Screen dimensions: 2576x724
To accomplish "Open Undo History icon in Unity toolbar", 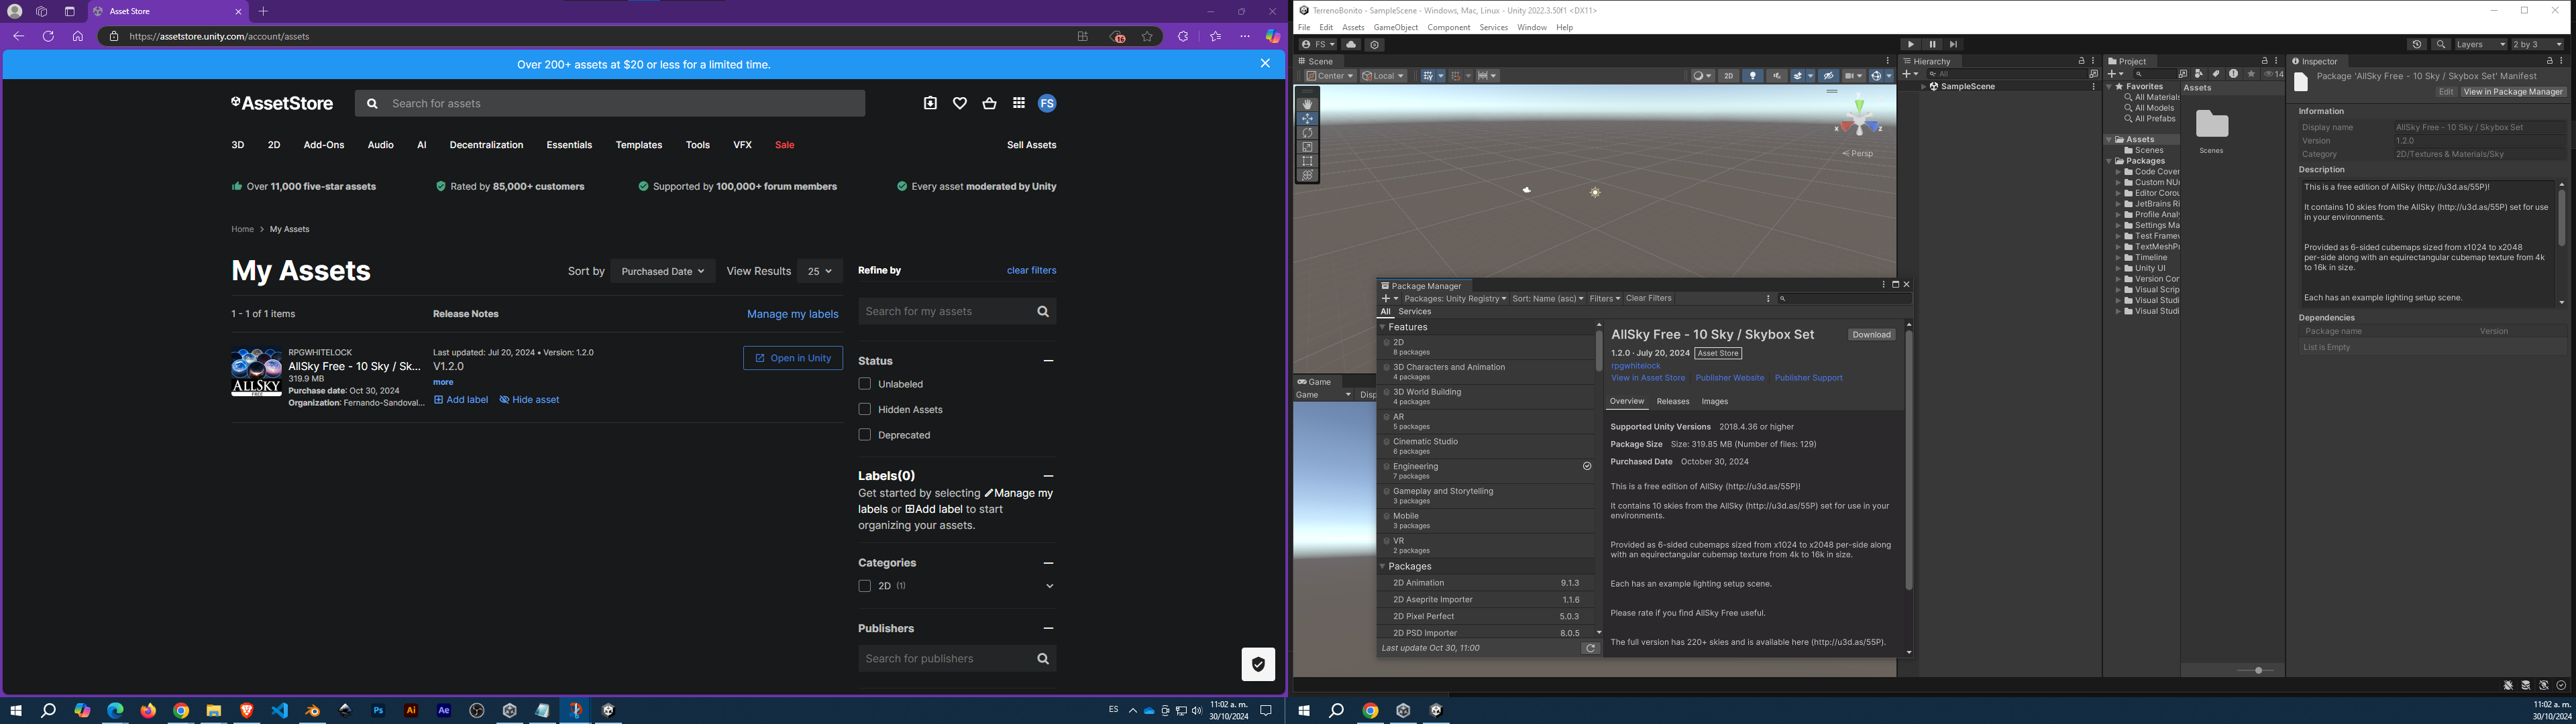I will [2417, 44].
